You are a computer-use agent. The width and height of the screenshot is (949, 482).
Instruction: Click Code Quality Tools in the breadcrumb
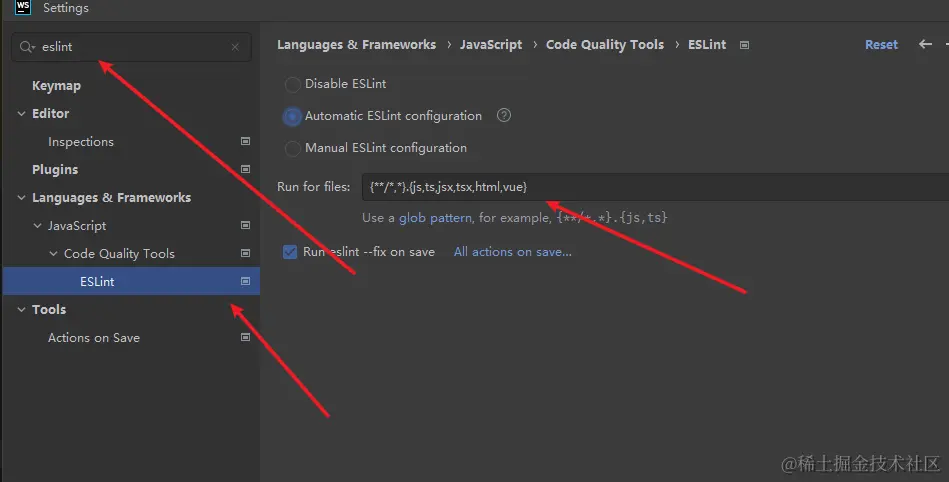coord(605,45)
